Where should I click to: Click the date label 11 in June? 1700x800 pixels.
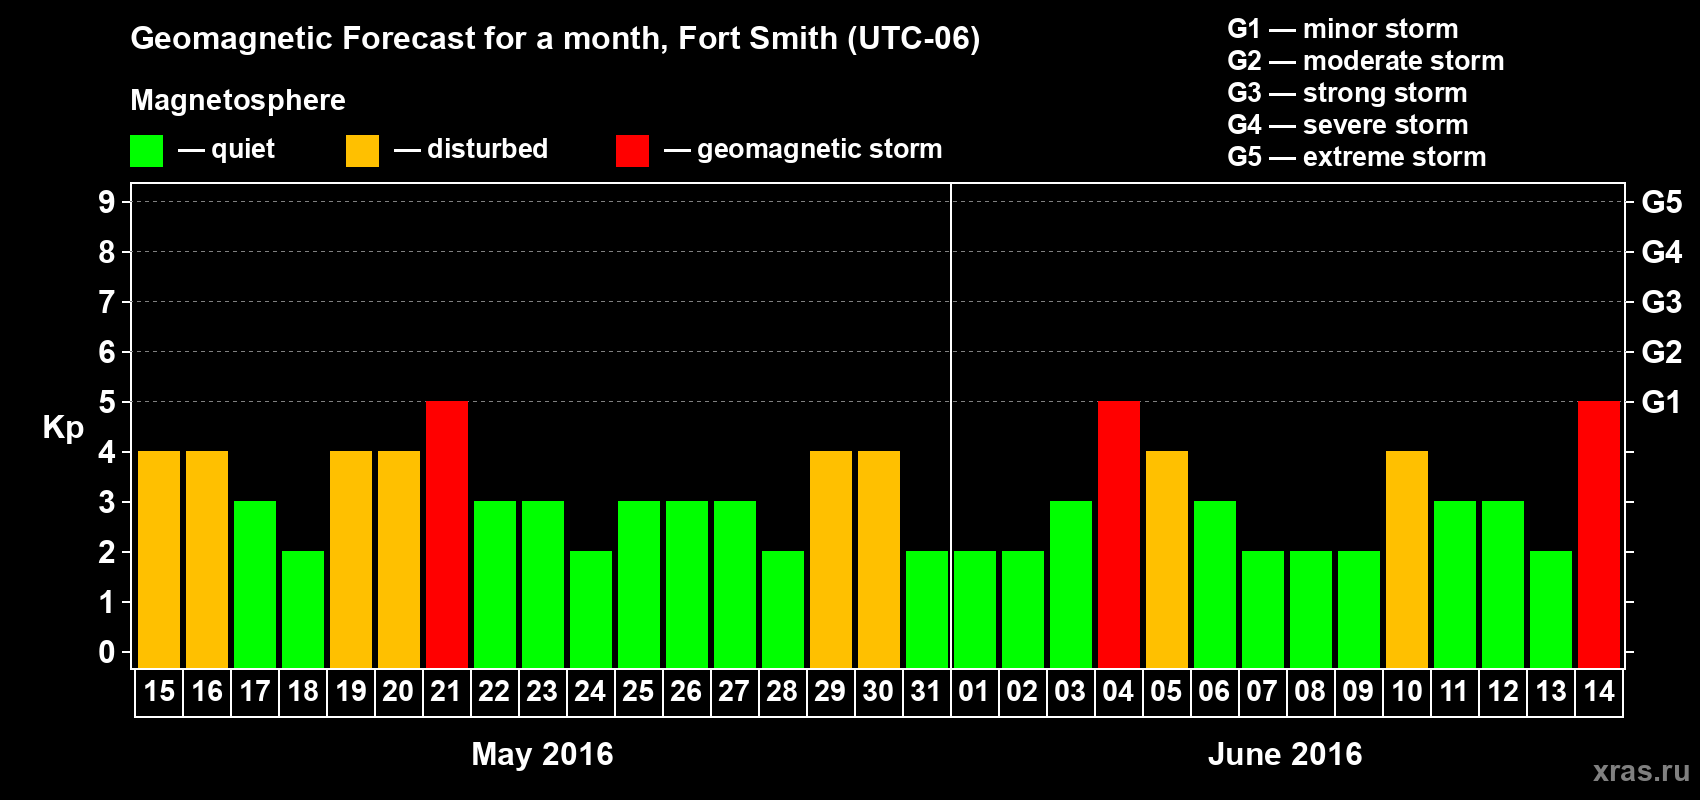(x=1454, y=692)
